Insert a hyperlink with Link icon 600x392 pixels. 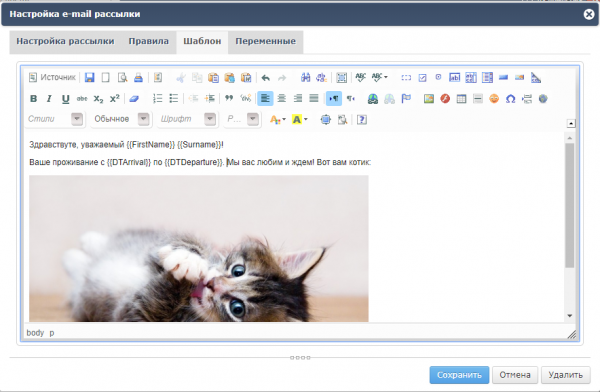tap(373, 99)
